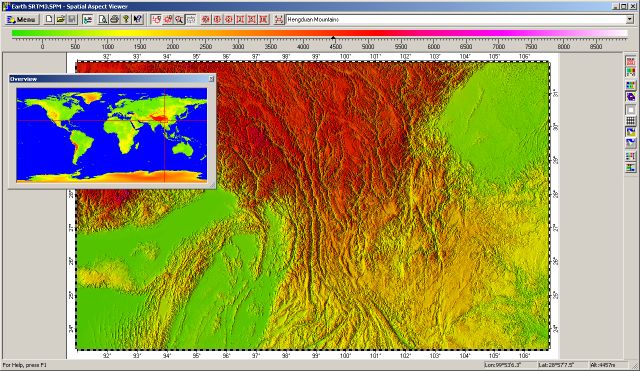Click the purple shape icon in right toolbar
The height and width of the screenshot is (371, 640).
(631, 97)
